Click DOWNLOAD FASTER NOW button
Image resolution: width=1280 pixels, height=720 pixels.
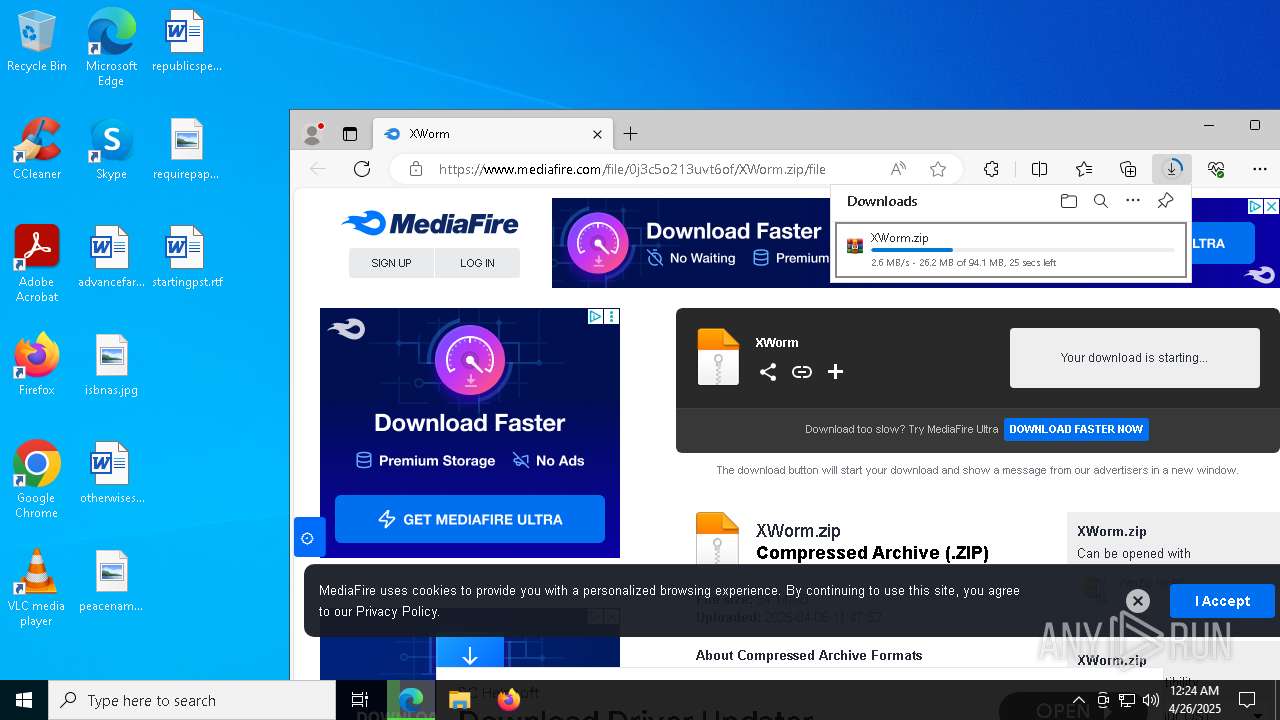pyautogui.click(x=1076, y=429)
